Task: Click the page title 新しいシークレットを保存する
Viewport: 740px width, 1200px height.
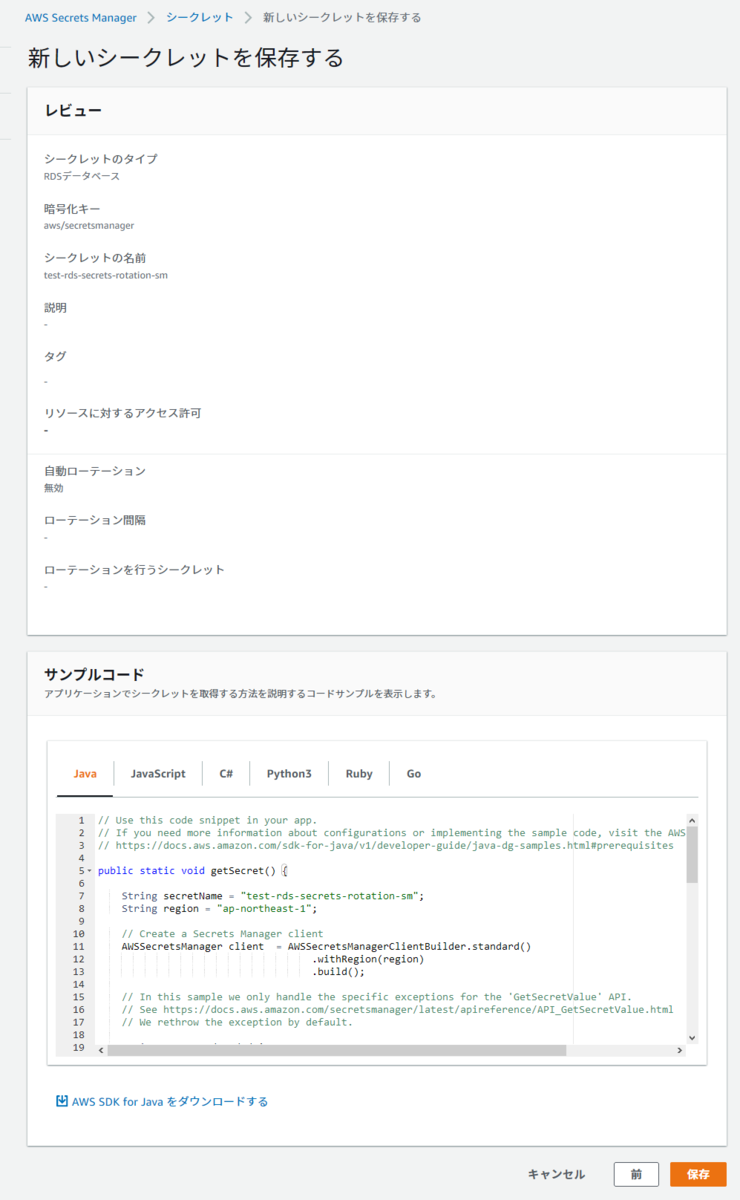Action: click(186, 58)
